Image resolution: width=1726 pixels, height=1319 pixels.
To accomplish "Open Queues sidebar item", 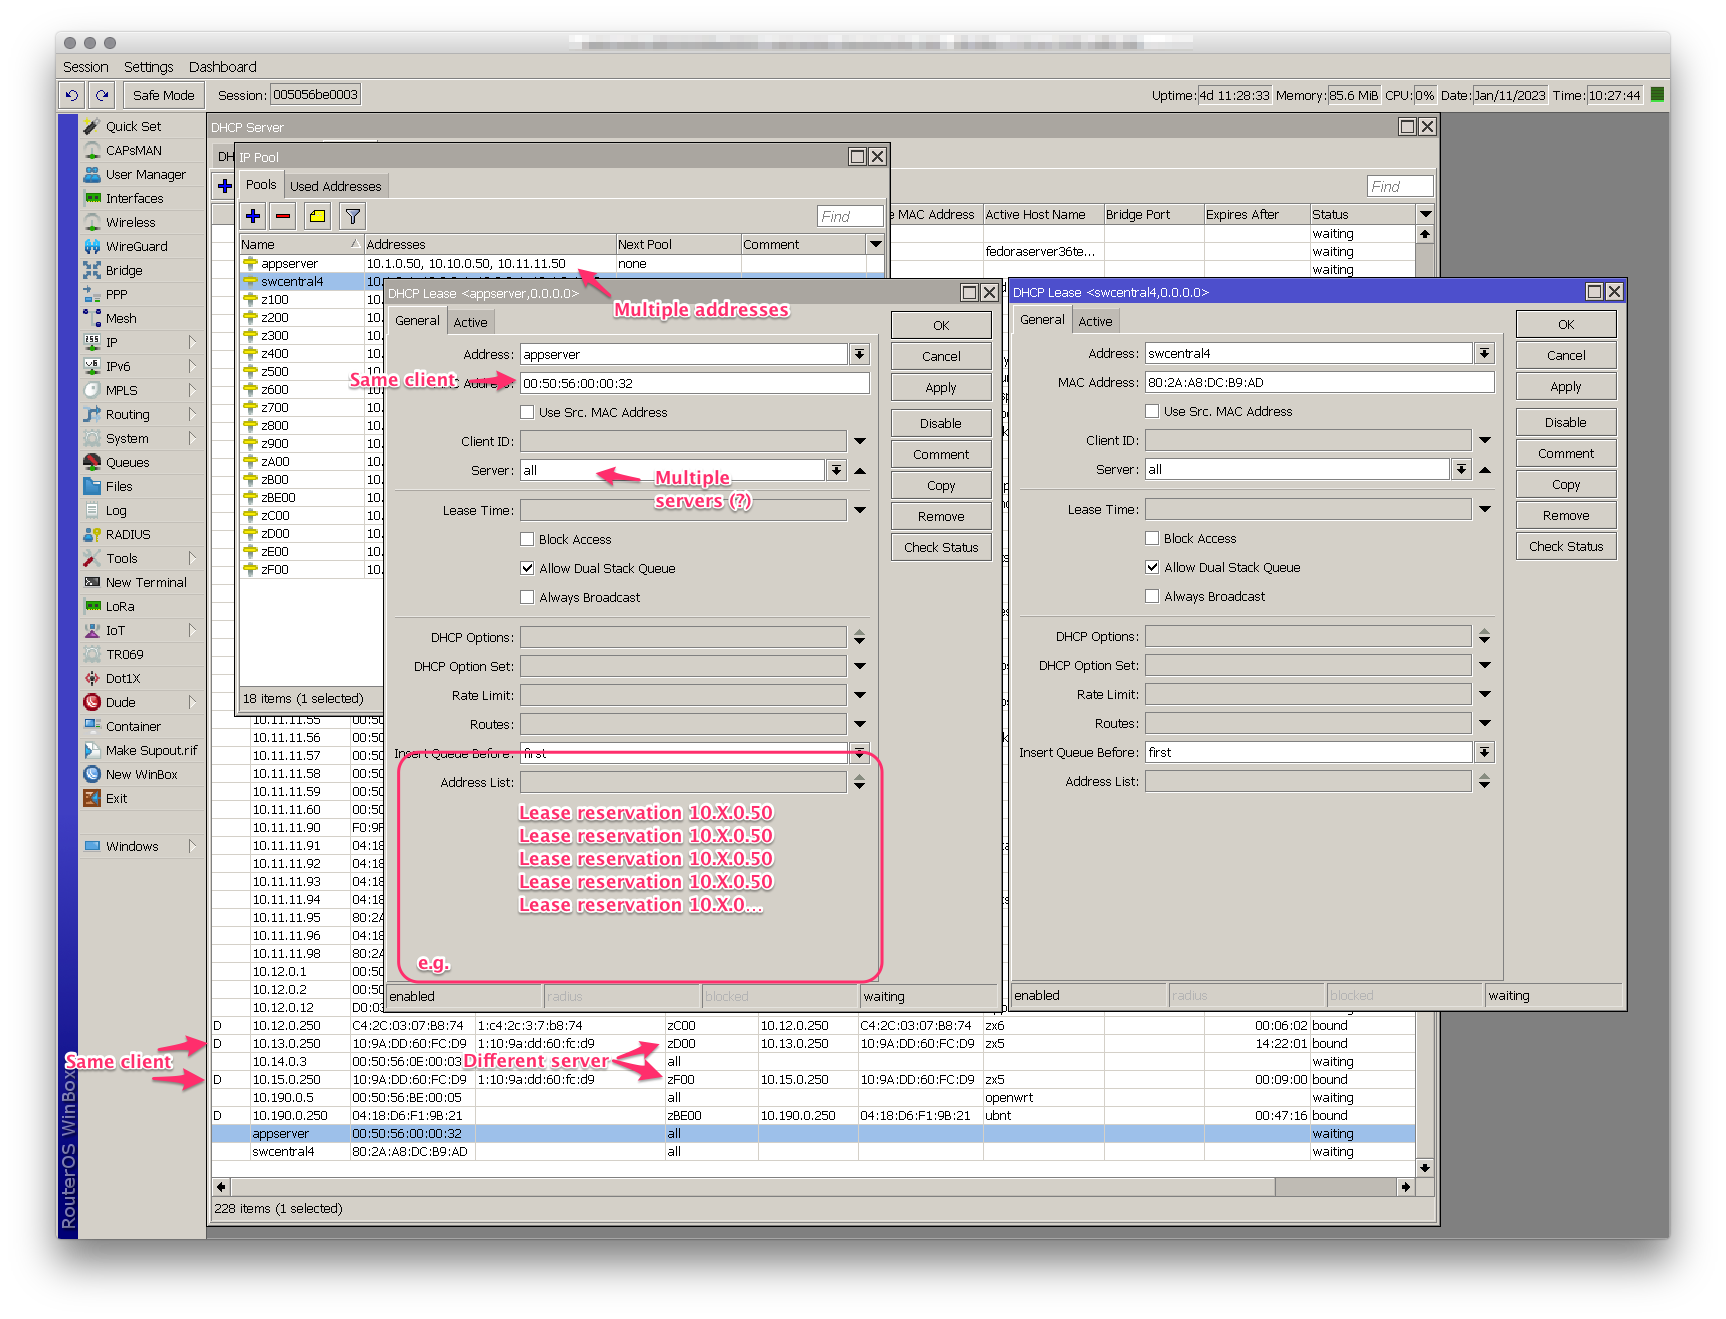I will coord(127,462).
